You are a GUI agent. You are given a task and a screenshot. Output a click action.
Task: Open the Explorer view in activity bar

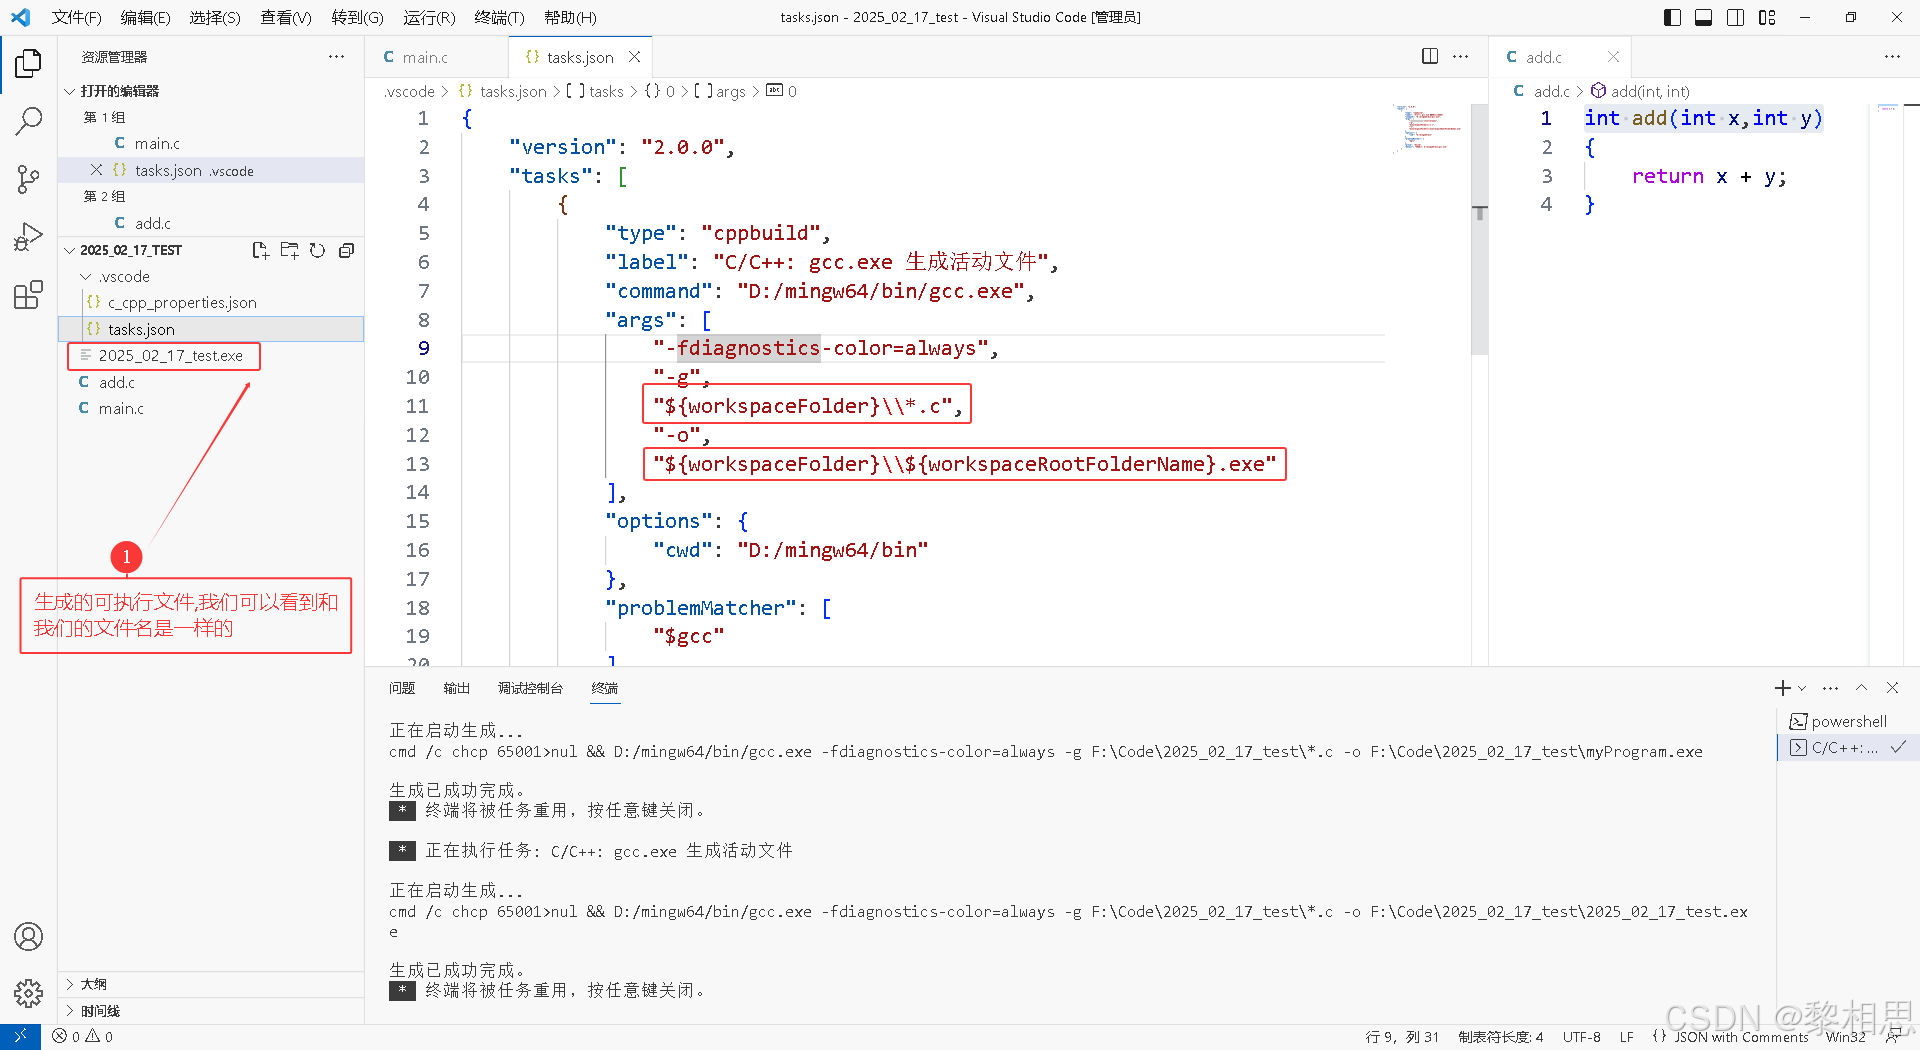pyautogui.click(x=28, y=64)
